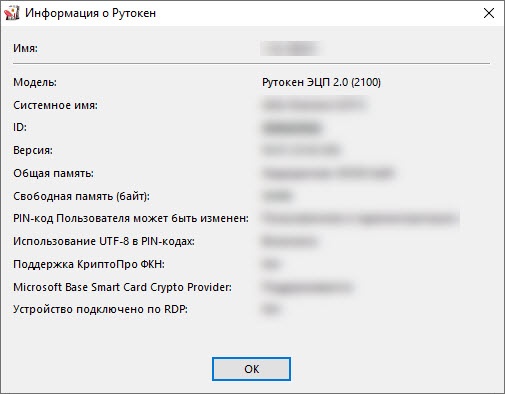Screen dimensions: 505x394
Task: Click the Rutoken app icon in title bar
Action: coord(12,13)
